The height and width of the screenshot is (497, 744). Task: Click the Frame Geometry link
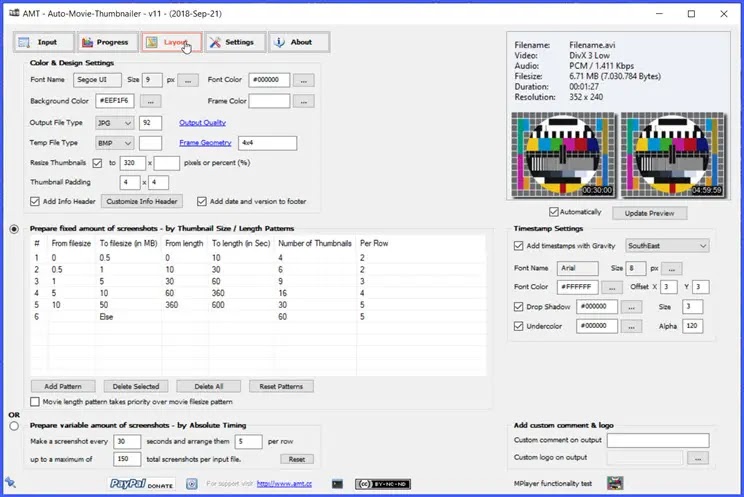(205, 142)
